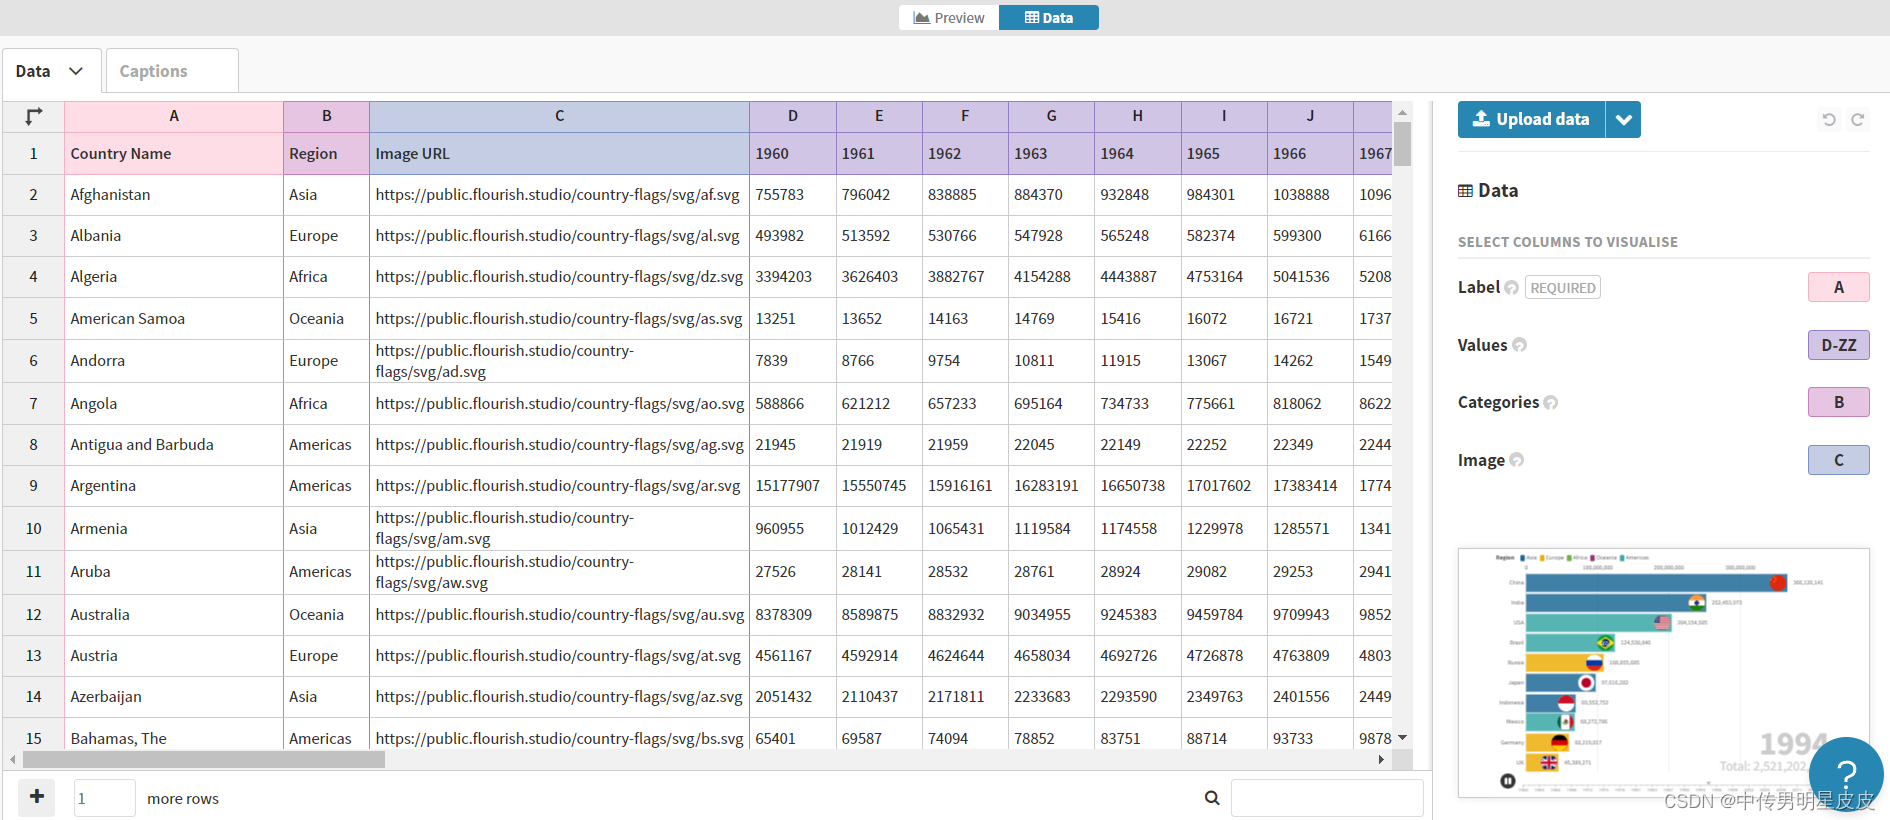
Task: Select the 'Antigua and Barbuda' cell
Action: 174,445
